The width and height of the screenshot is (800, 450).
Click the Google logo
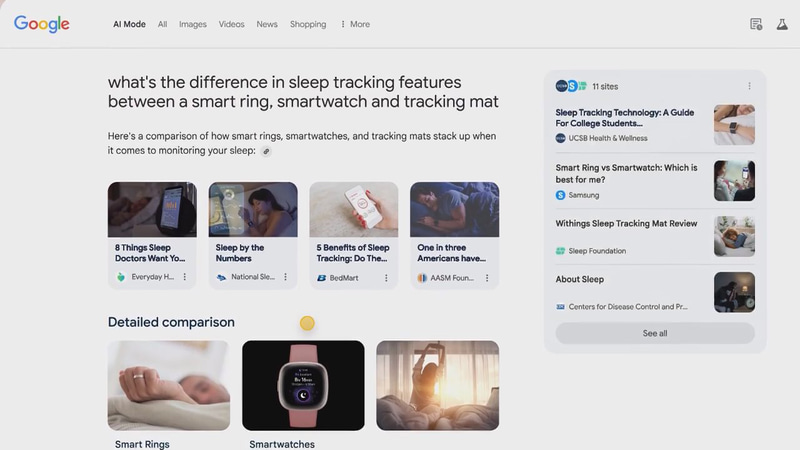[41, 24]
